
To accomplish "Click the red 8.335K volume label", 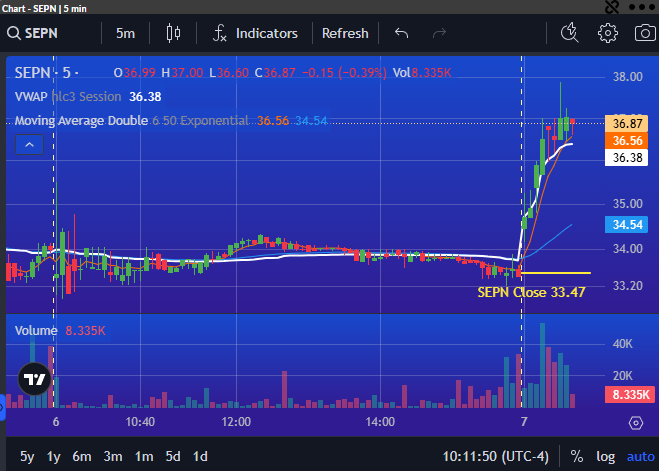I will pyautogui.click(x=630, y=395).
